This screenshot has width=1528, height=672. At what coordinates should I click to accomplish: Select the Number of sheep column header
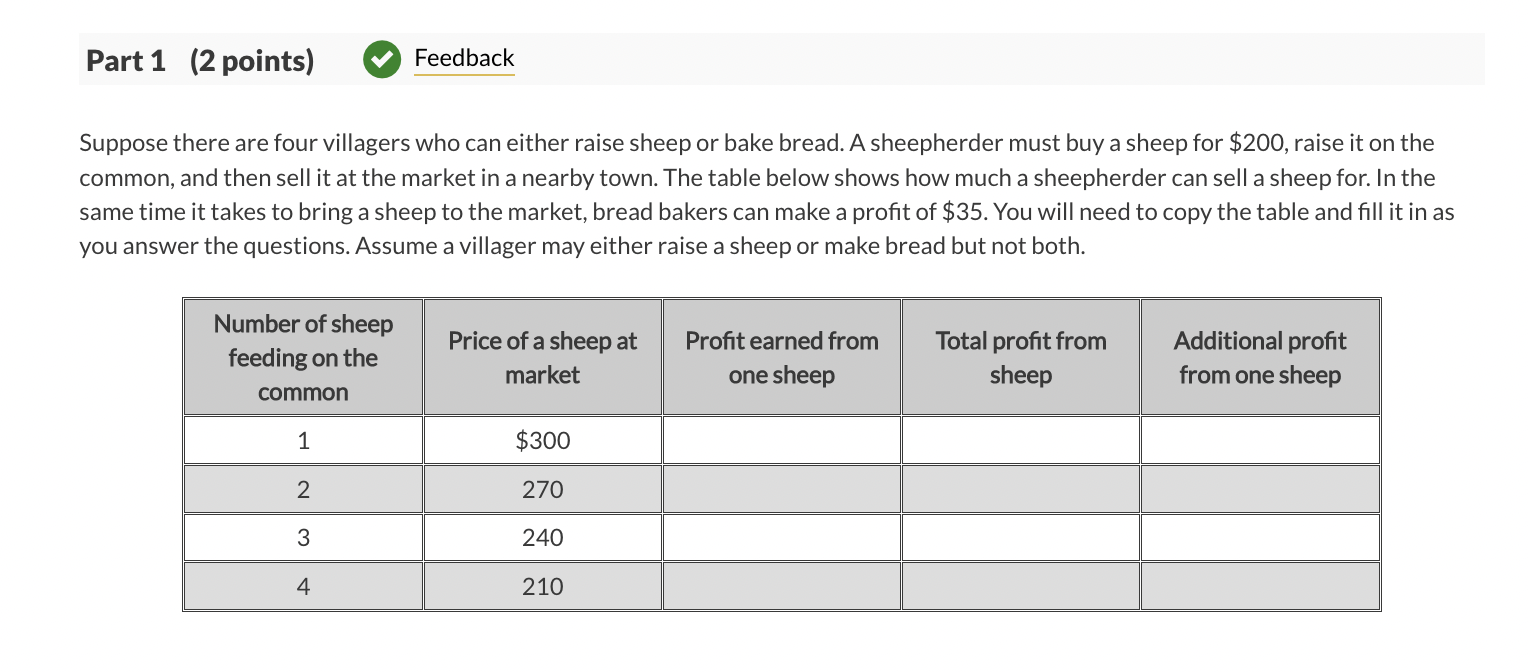[302, 357]
